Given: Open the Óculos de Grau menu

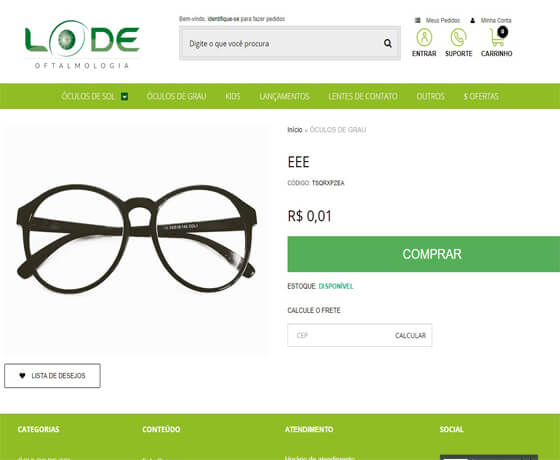Looking at the screenshot, I should (176, 96).
